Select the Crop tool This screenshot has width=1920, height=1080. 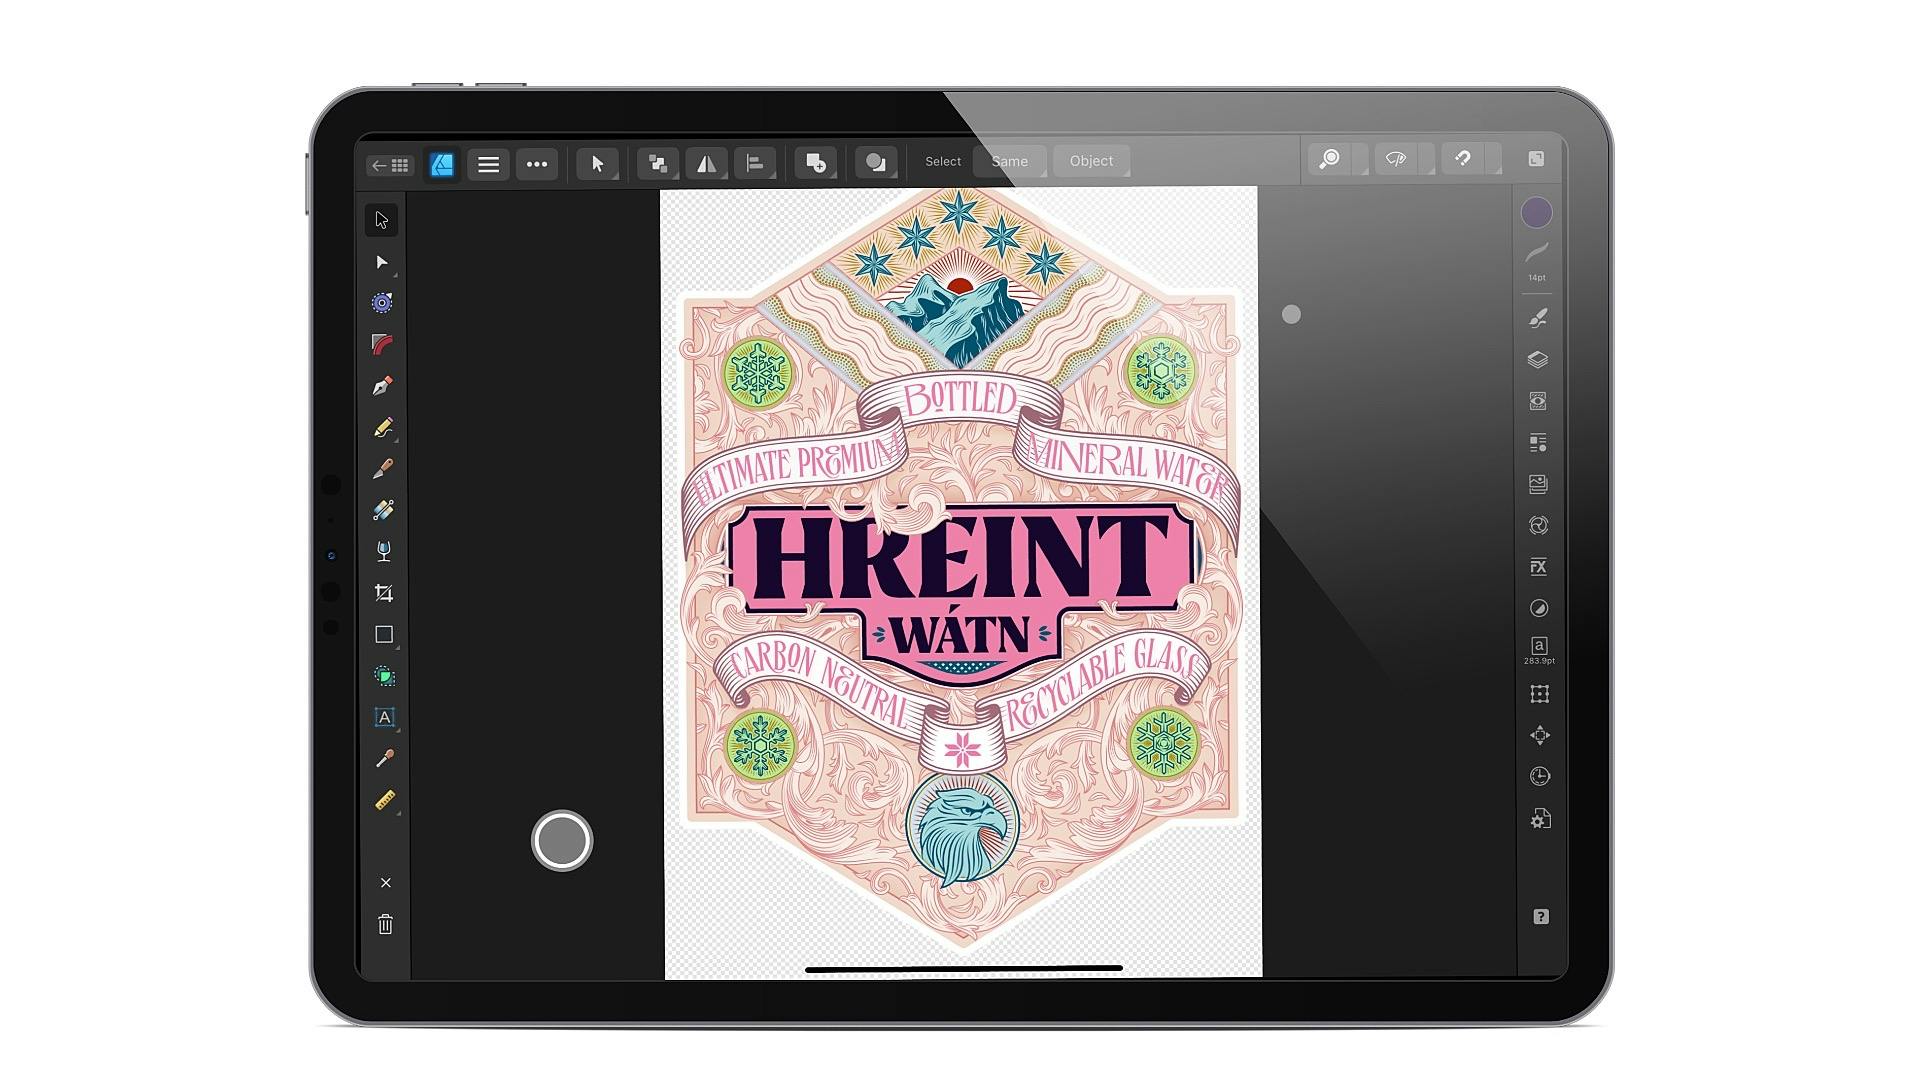pos(383,593)
